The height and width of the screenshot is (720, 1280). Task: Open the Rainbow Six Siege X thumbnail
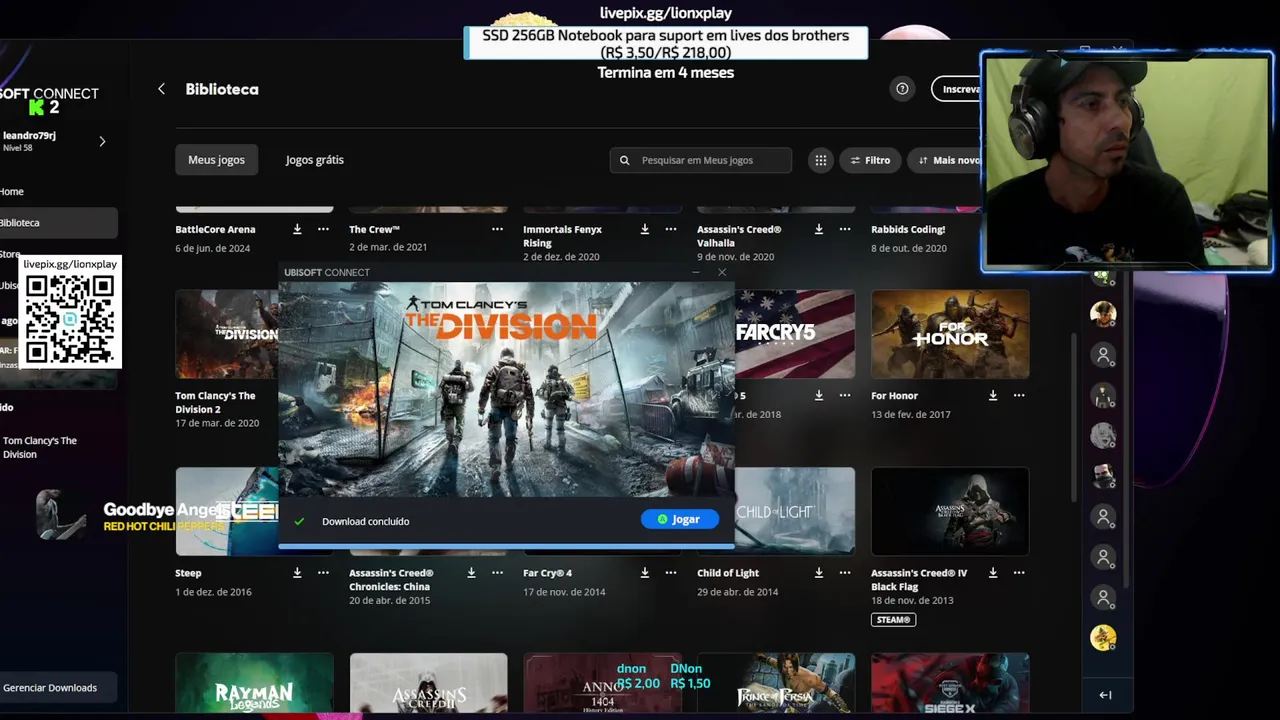click(x=950, y=684)
